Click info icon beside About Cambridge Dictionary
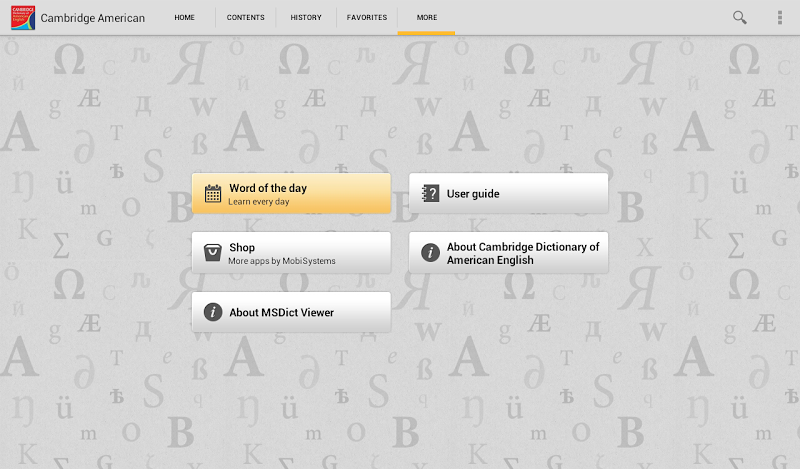Viewport: 800px width, 469px height. [430, 253]
